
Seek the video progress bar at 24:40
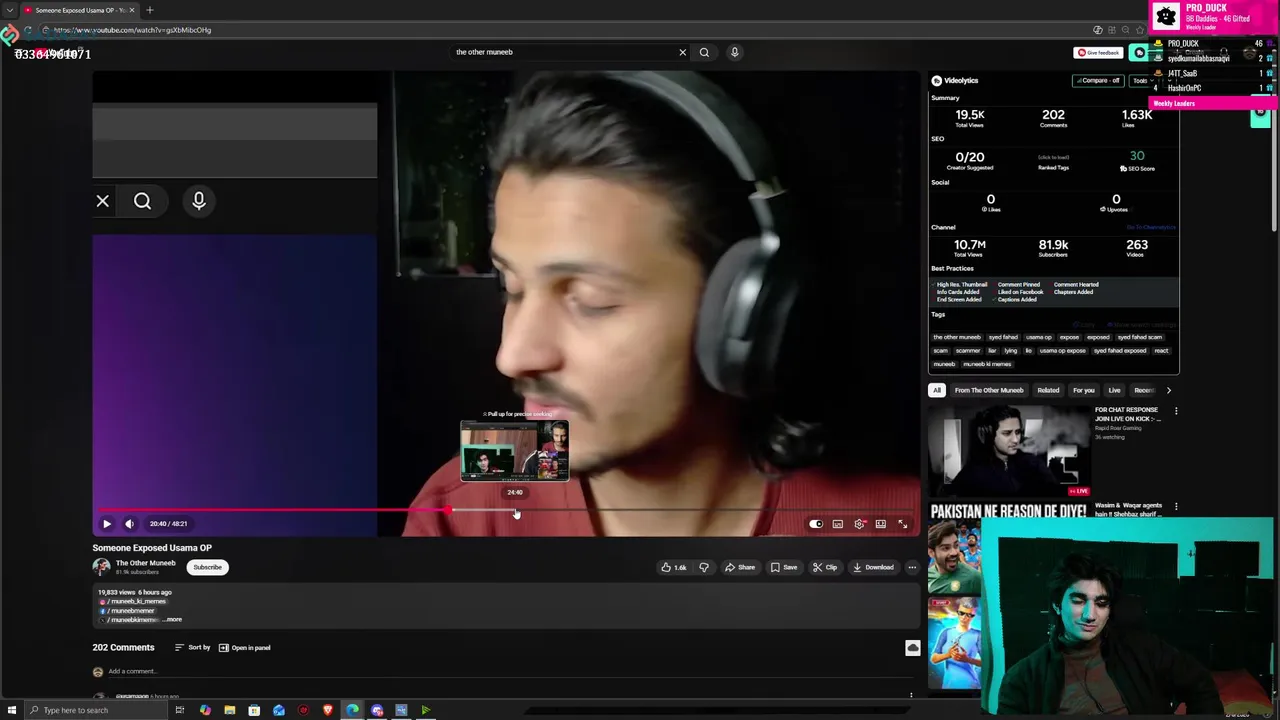pyautogui.click(x=515, y=511)
